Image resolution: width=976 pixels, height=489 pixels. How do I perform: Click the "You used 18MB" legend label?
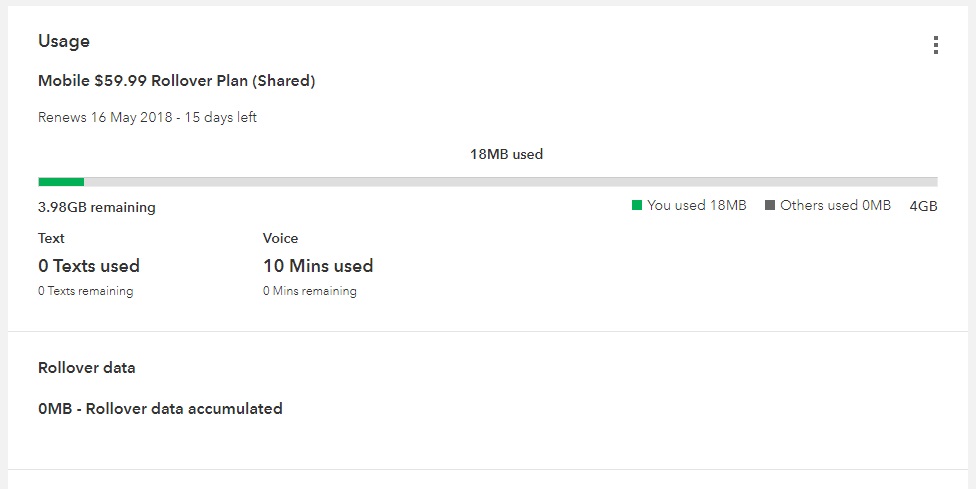click(696, 205)
